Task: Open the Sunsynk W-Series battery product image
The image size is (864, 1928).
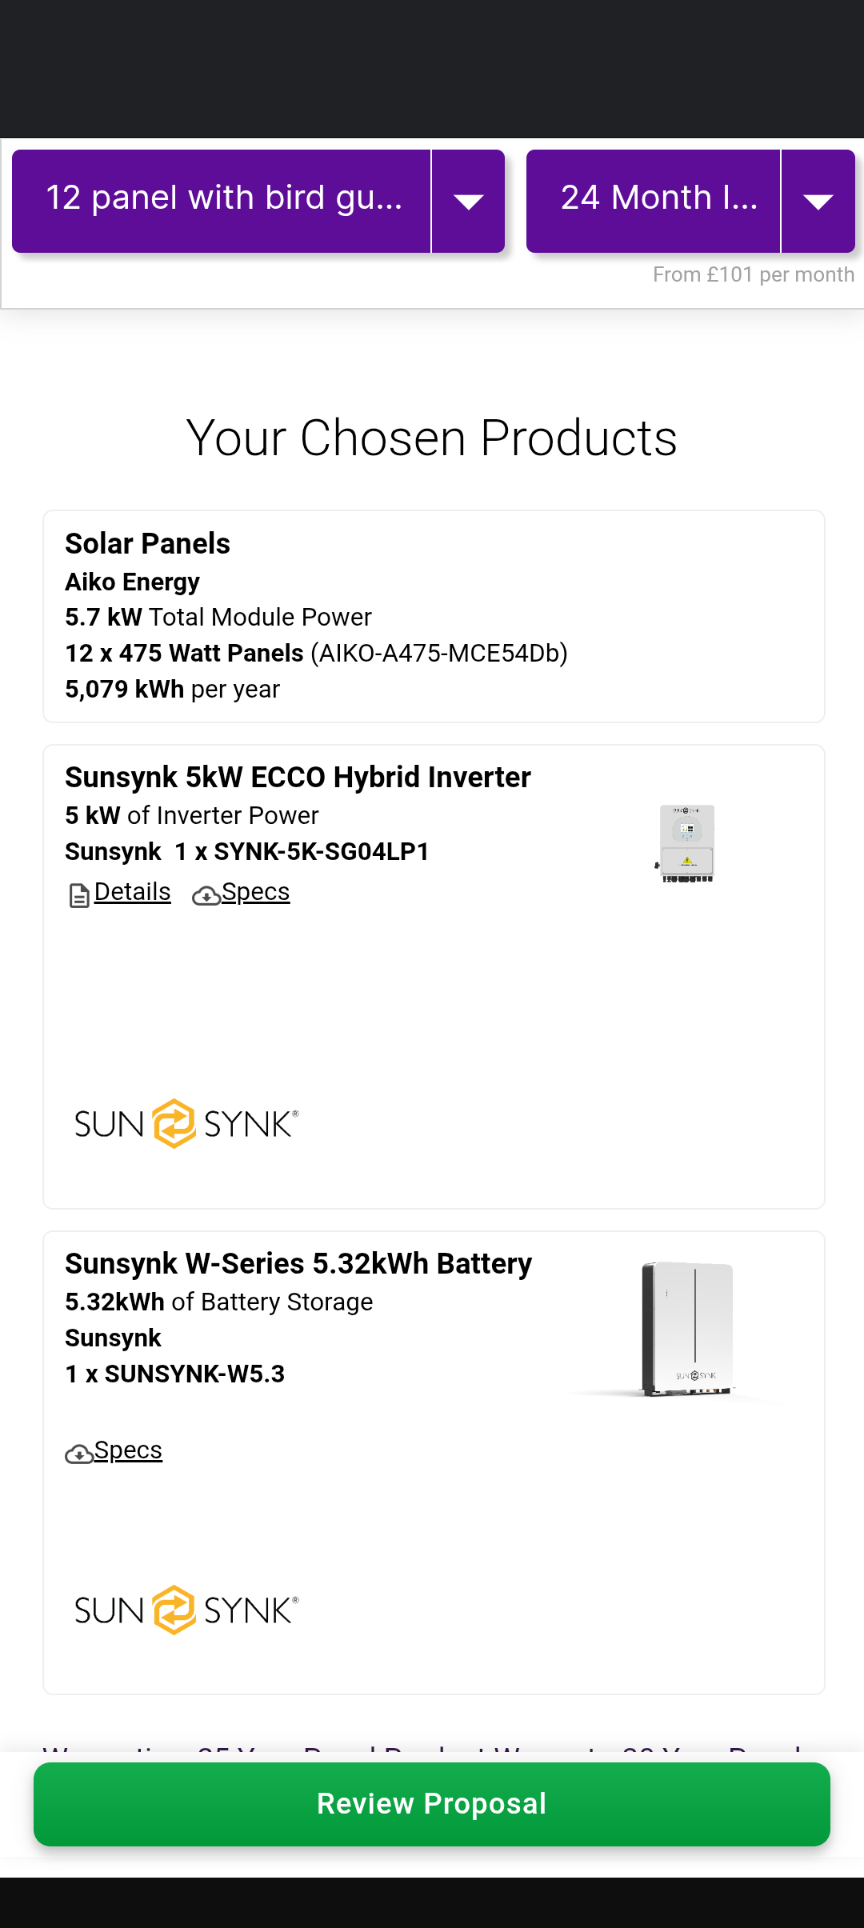Action: pos(688,1329)
